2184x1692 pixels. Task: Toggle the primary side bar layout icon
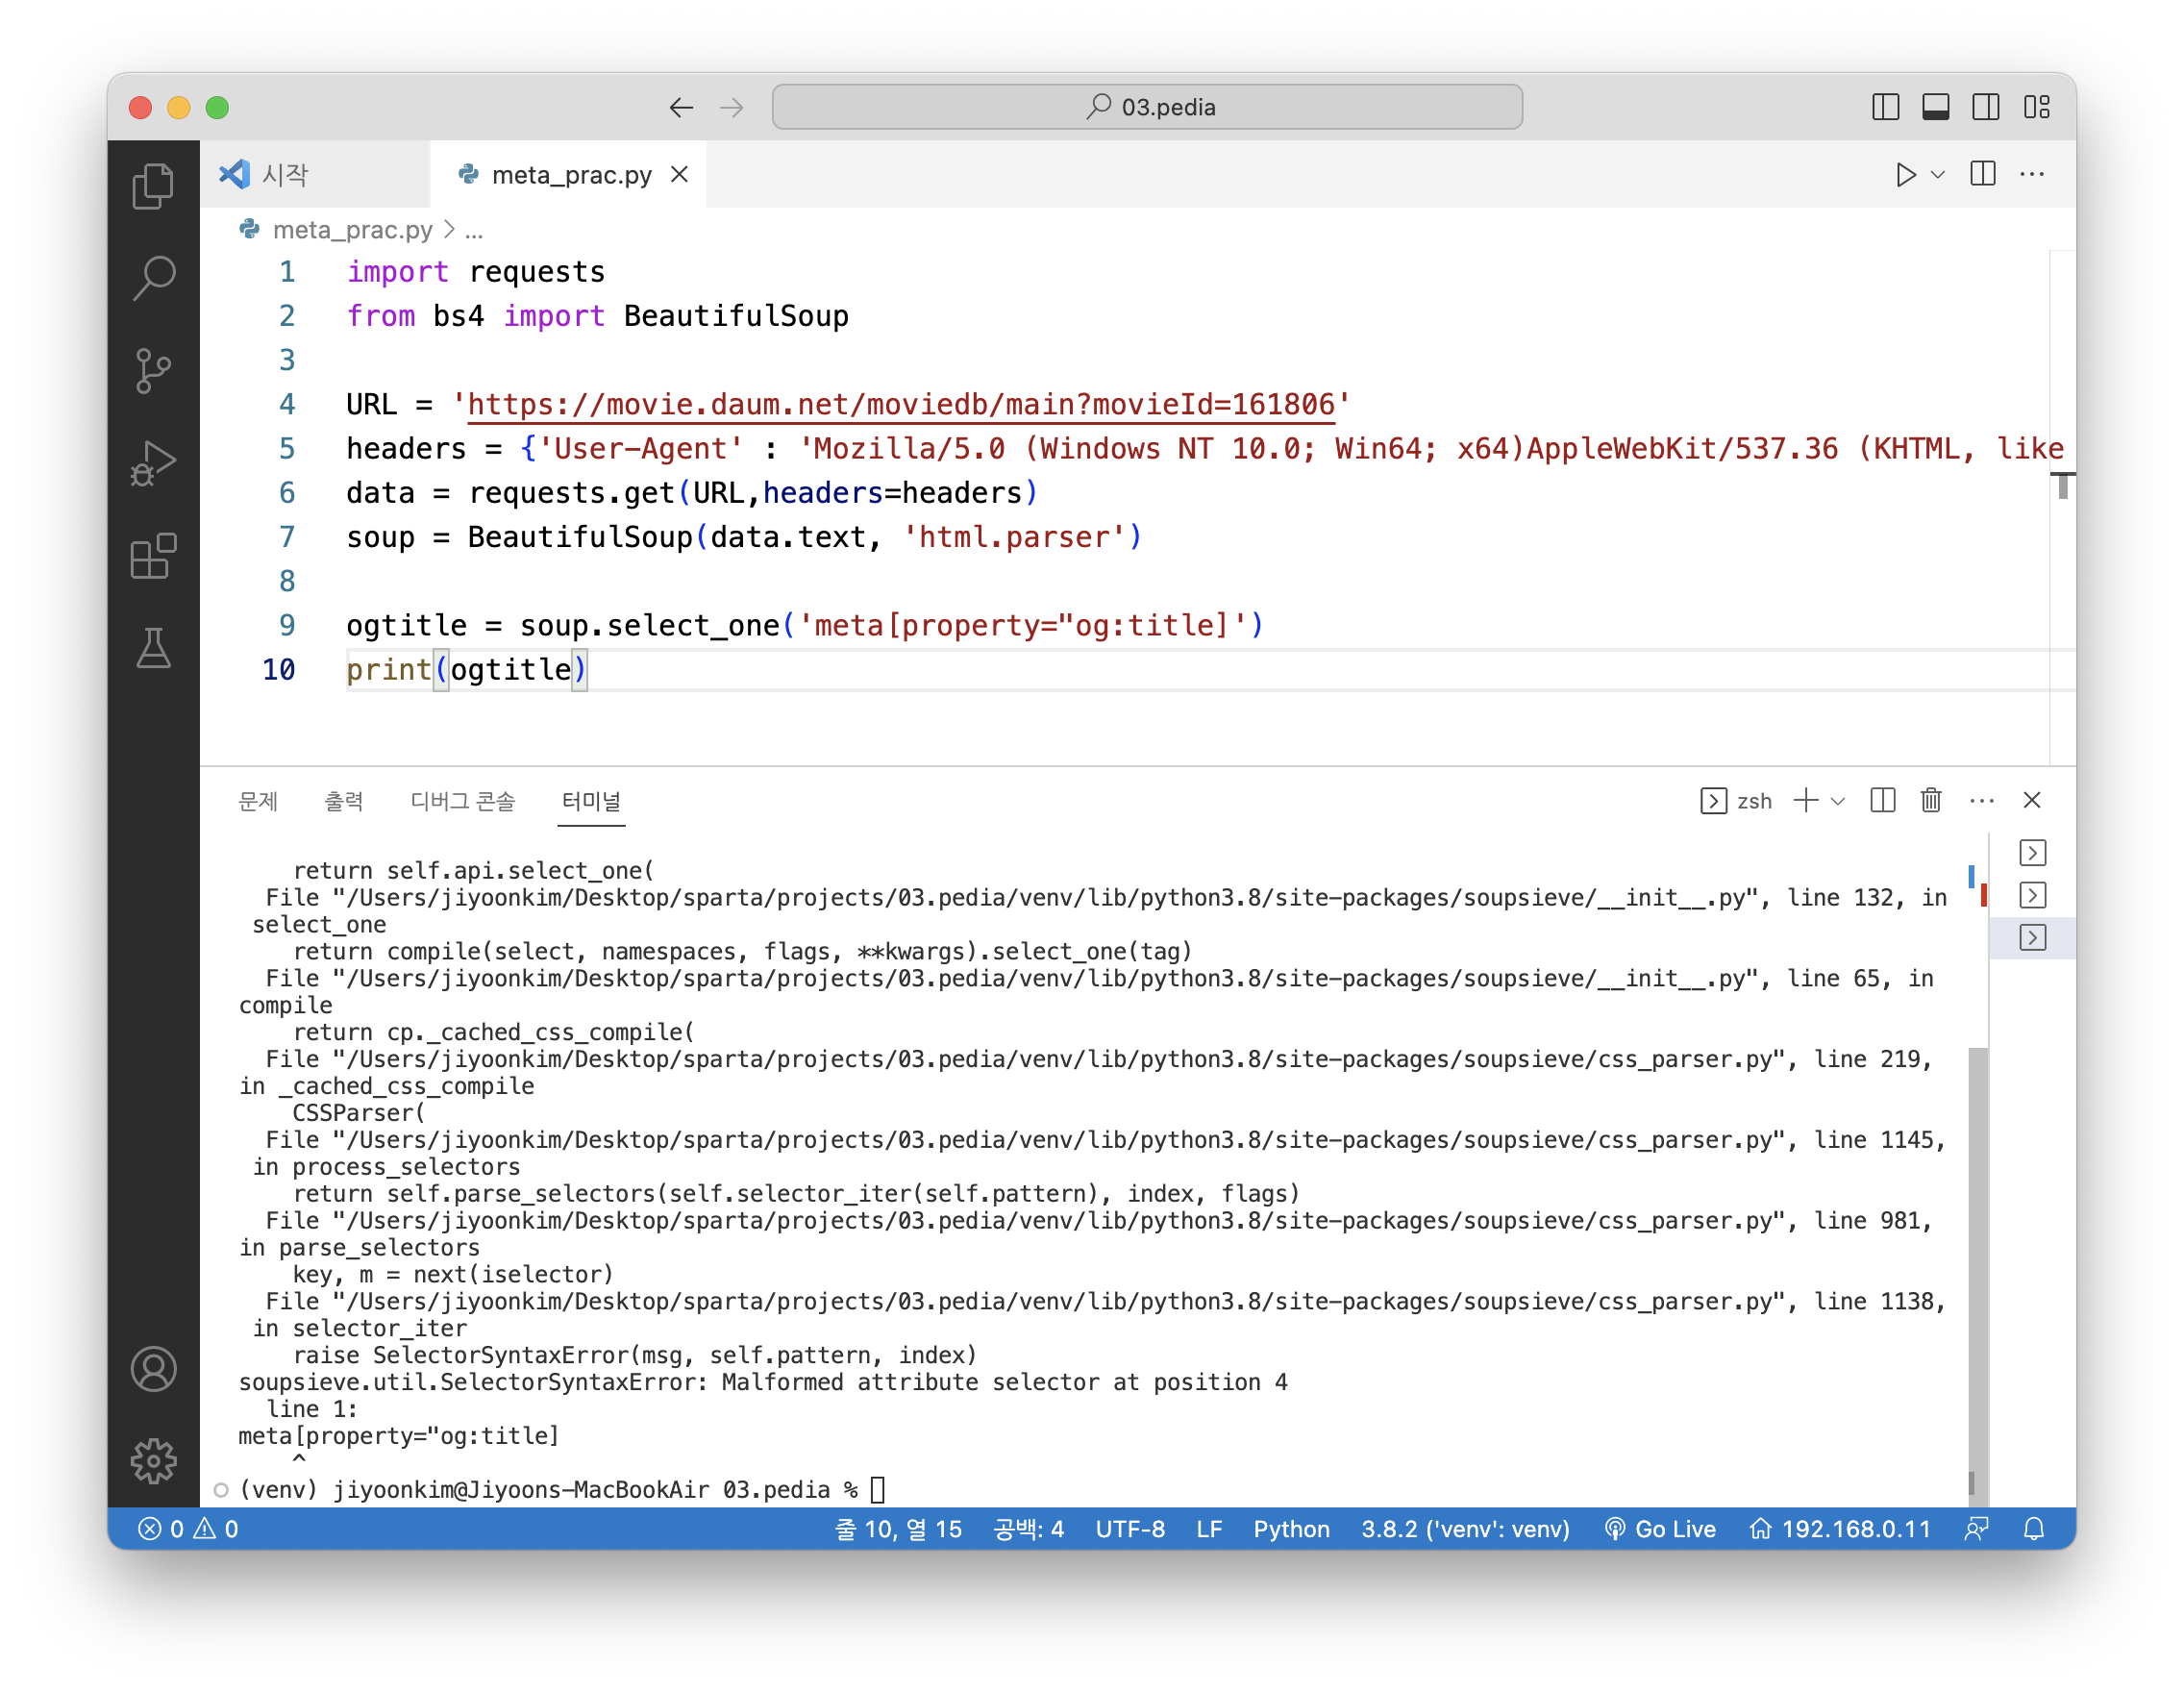[1885, 107]
